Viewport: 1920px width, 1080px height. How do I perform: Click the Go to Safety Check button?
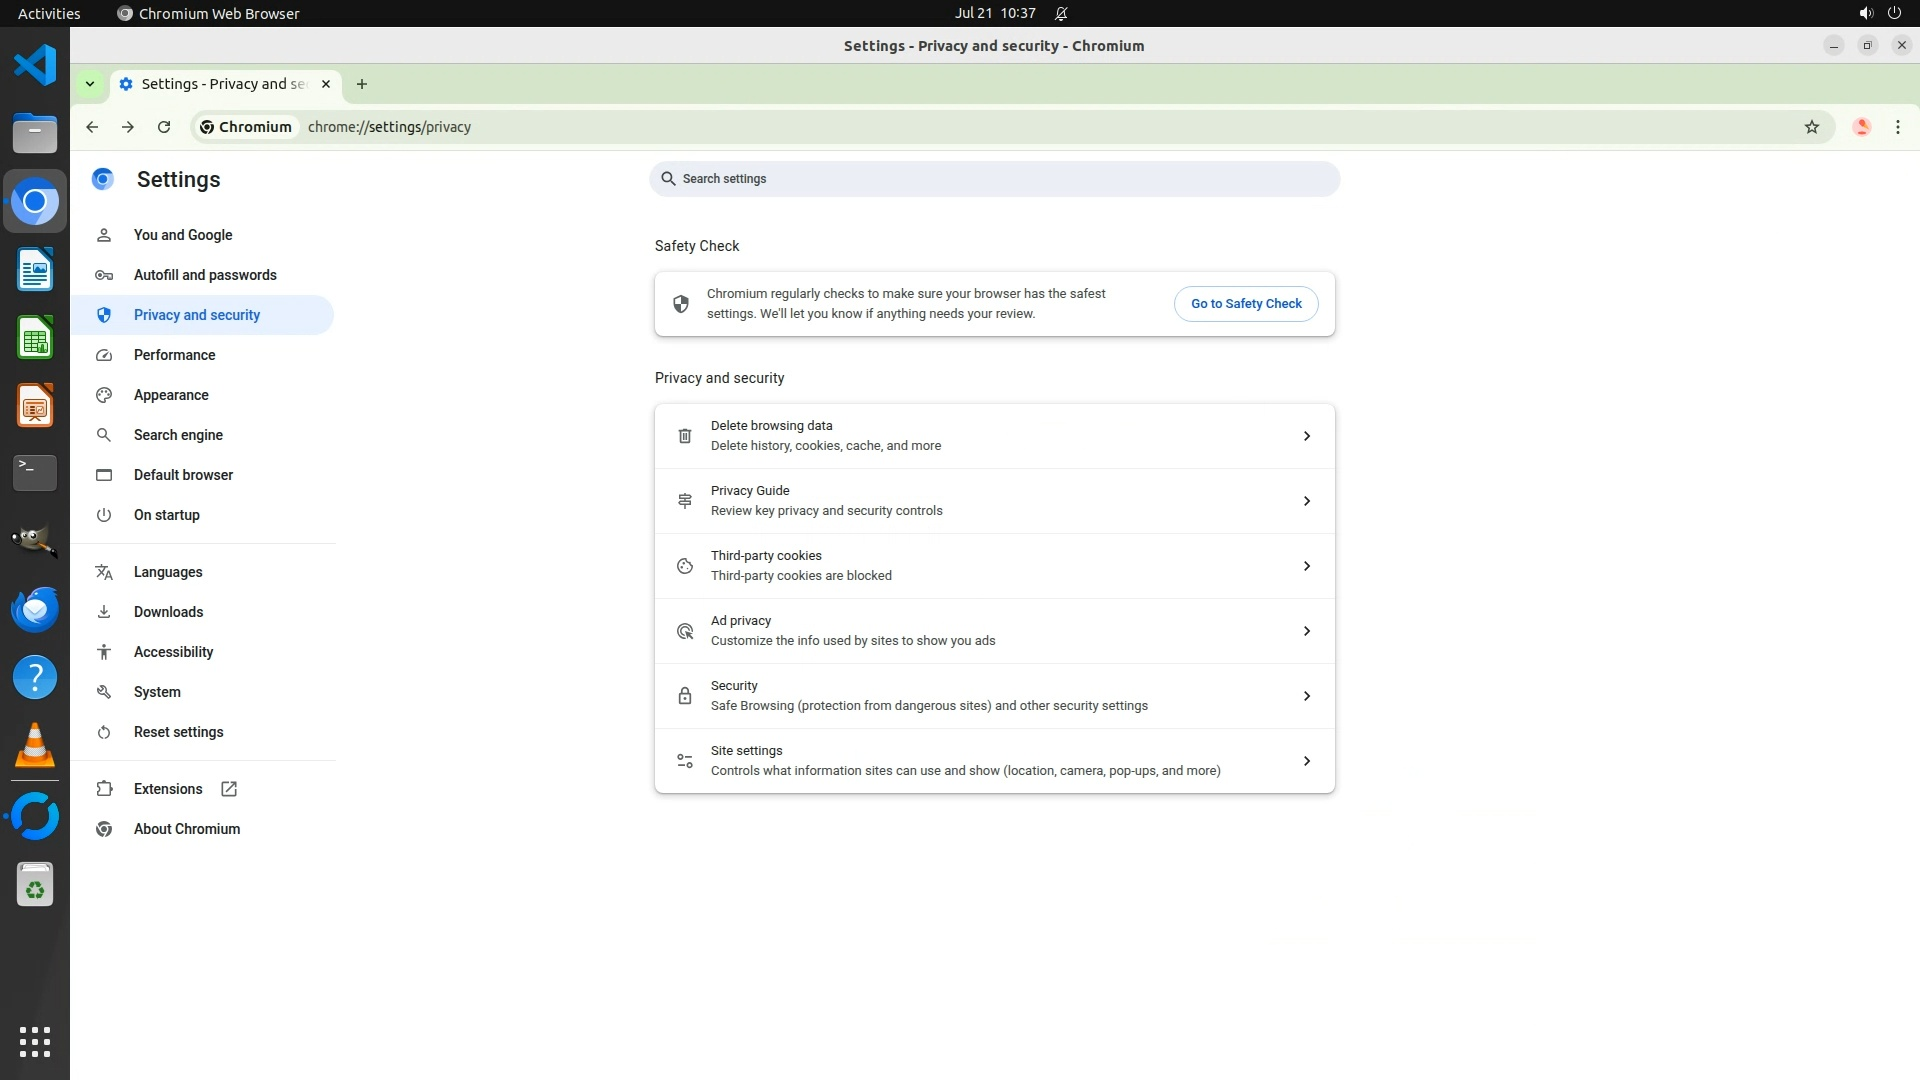point(1245,304)
